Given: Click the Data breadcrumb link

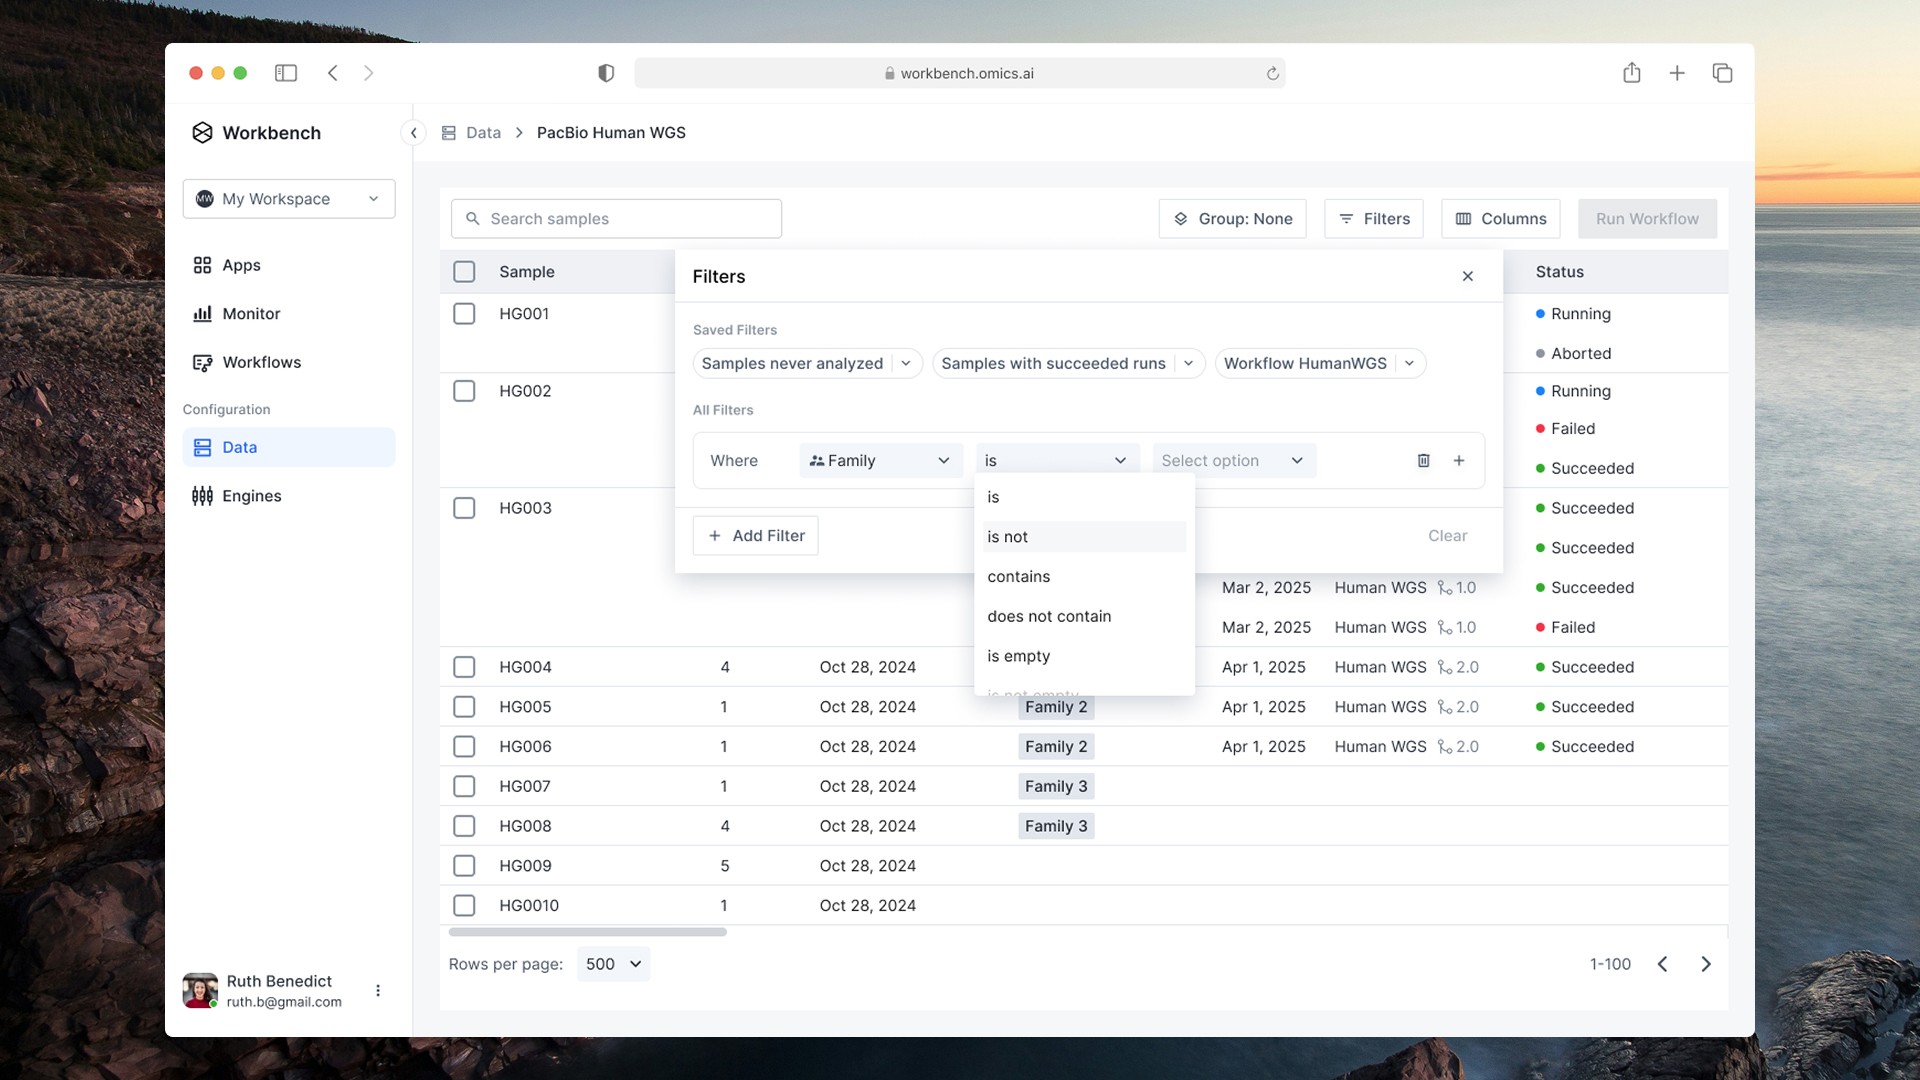Looking at the screenshot, I should (x=483, y=133).
